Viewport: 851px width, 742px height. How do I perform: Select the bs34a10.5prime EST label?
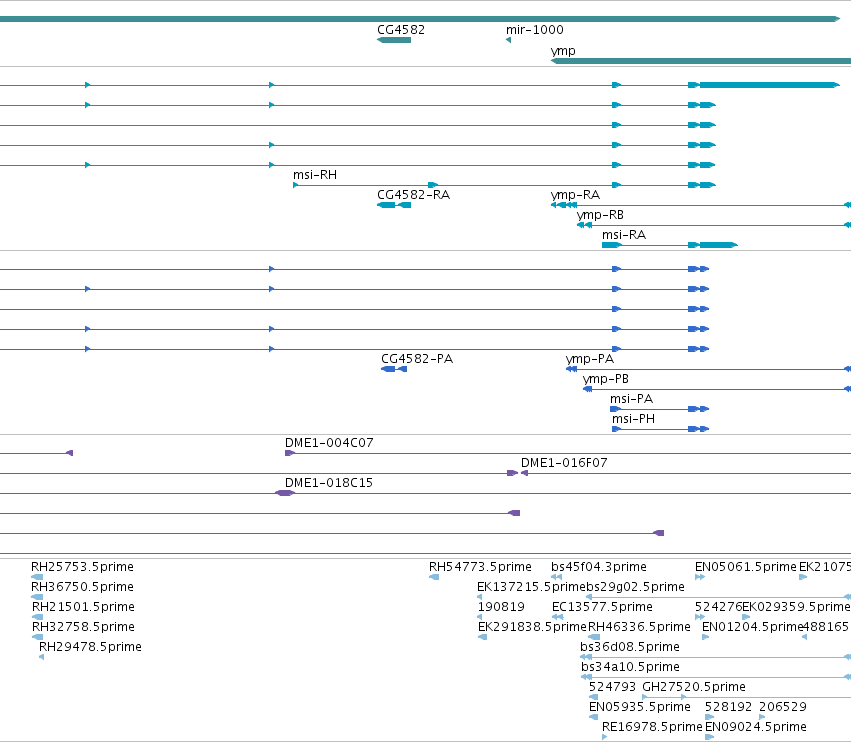click(x=630, y=667)
